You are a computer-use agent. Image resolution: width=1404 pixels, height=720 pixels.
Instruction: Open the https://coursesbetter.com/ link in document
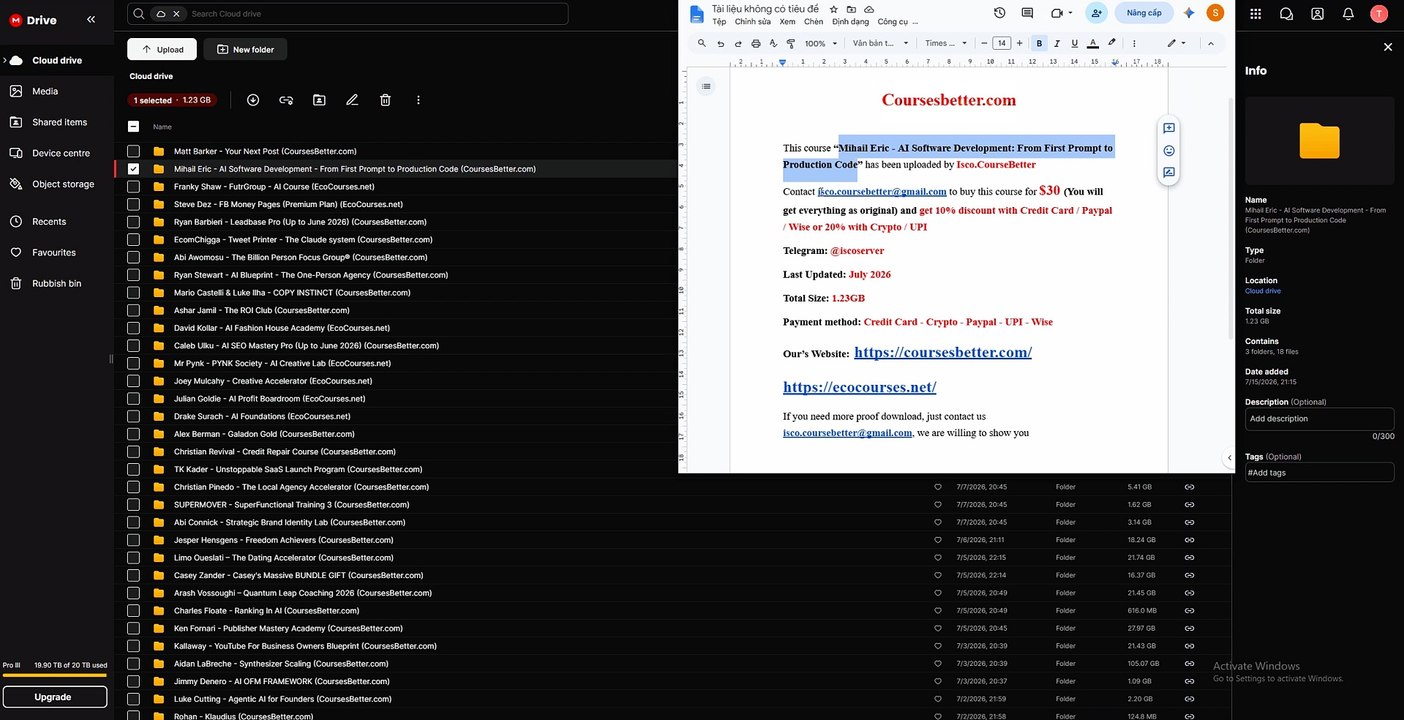point(943,352)
